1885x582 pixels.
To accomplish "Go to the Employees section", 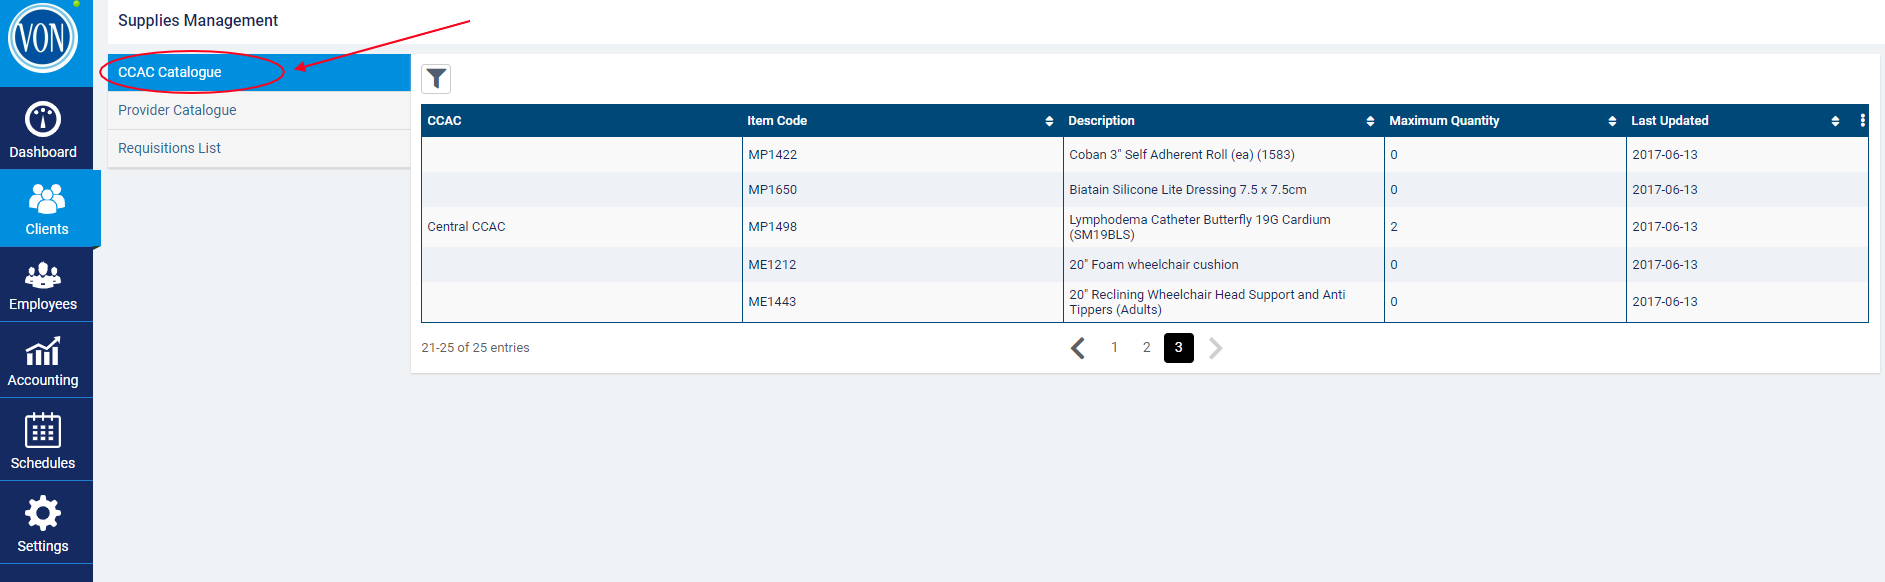I will [43, 285].
